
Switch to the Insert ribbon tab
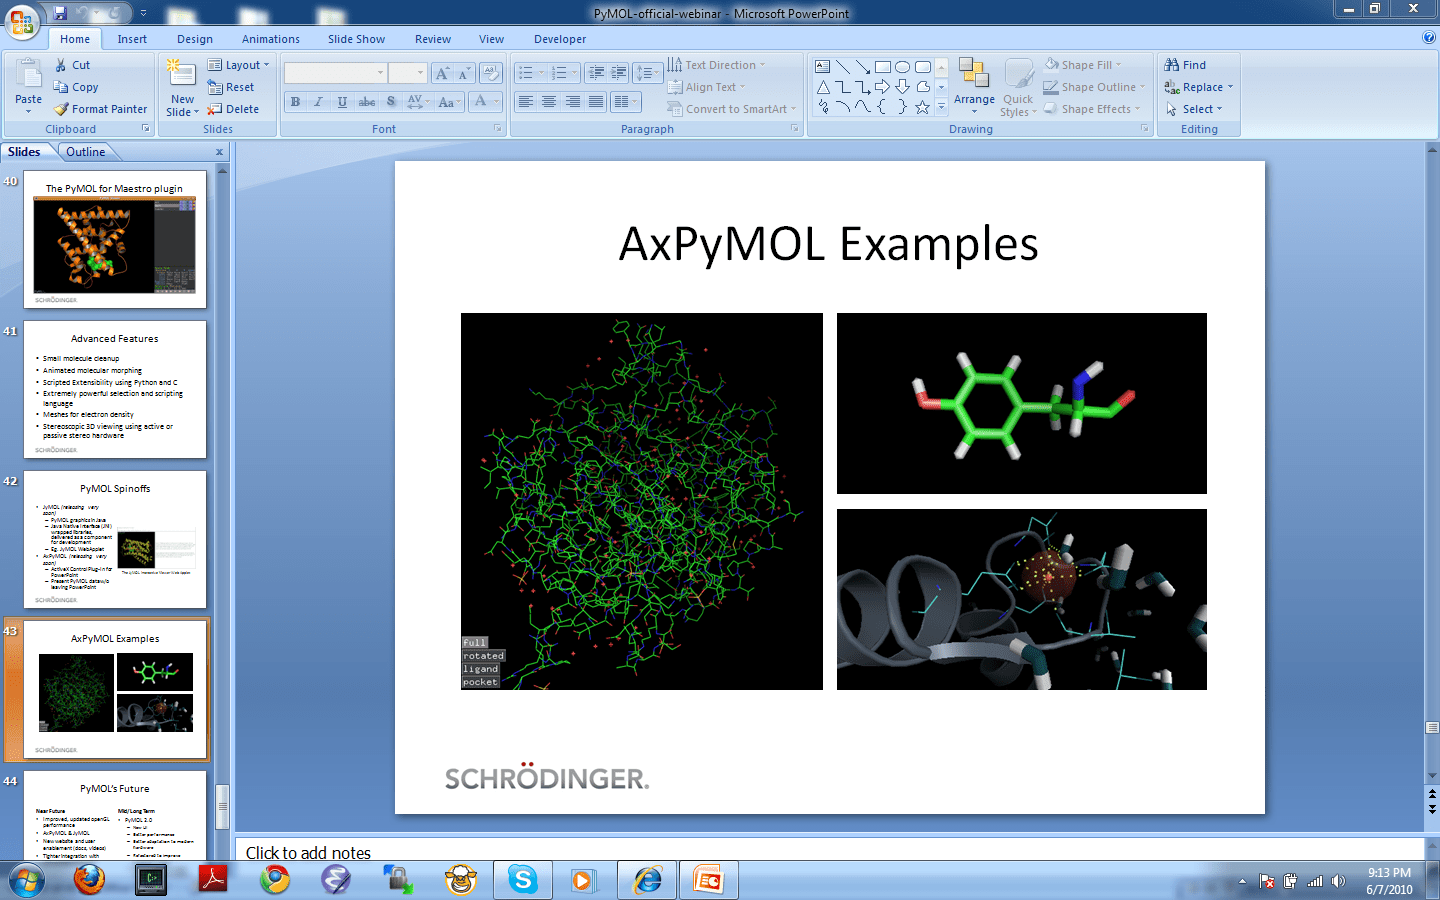pyautogui.click(x=132, y=39)
